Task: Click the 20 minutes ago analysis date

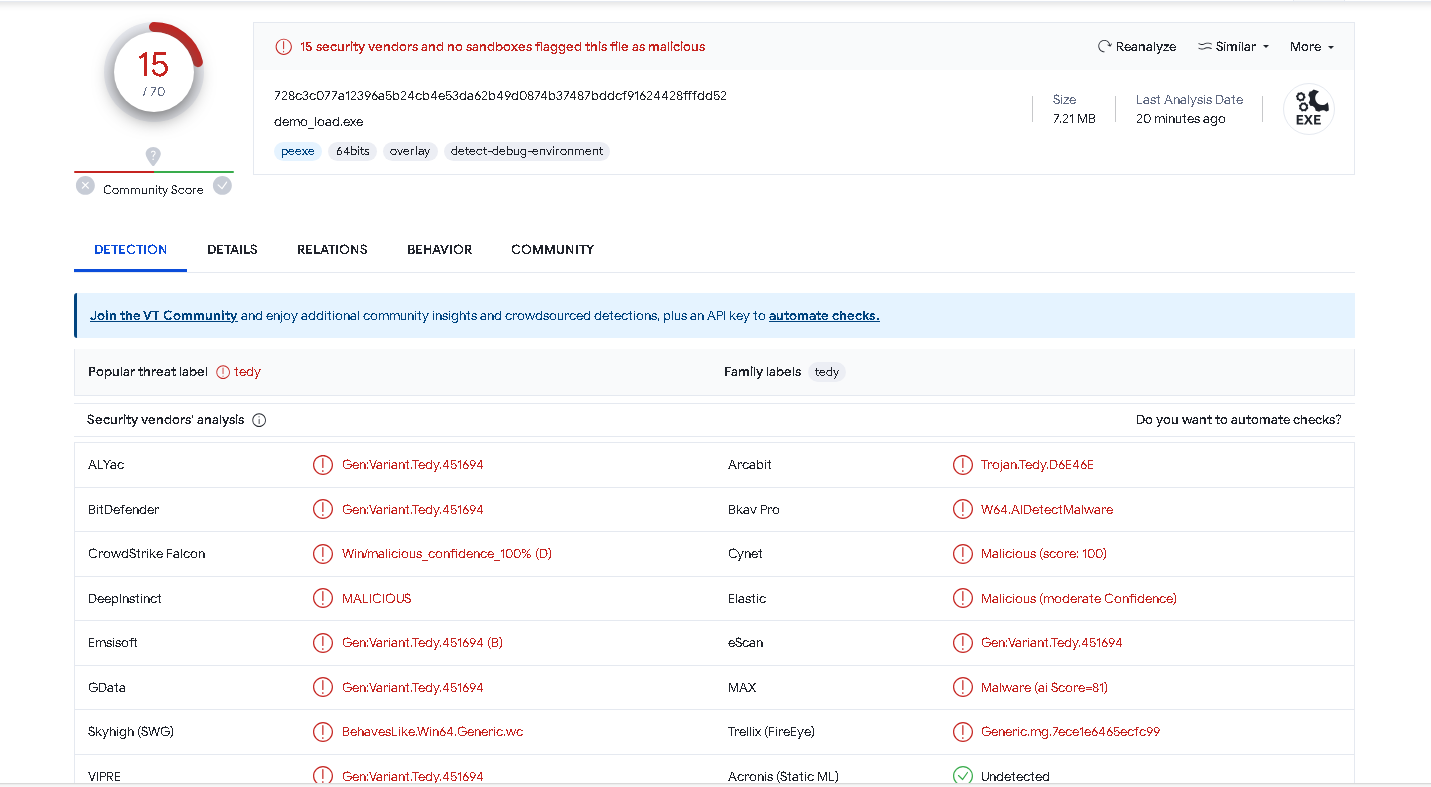Action: coord(1180,119)
